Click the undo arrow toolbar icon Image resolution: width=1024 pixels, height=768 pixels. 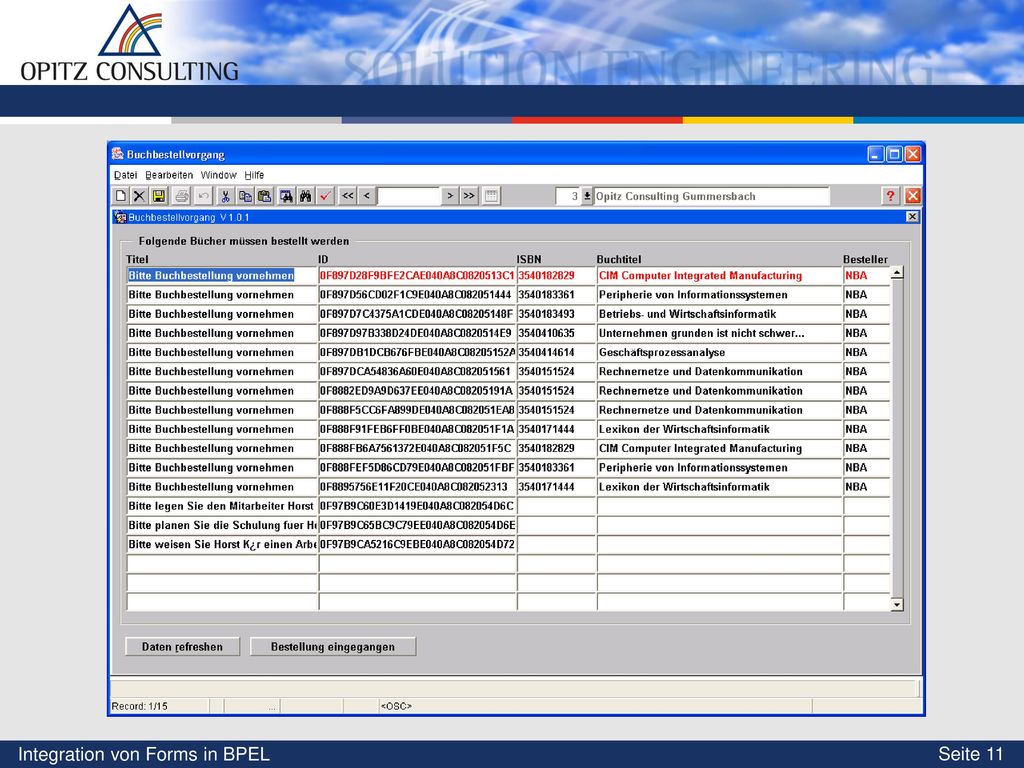[x=203, y=196]
